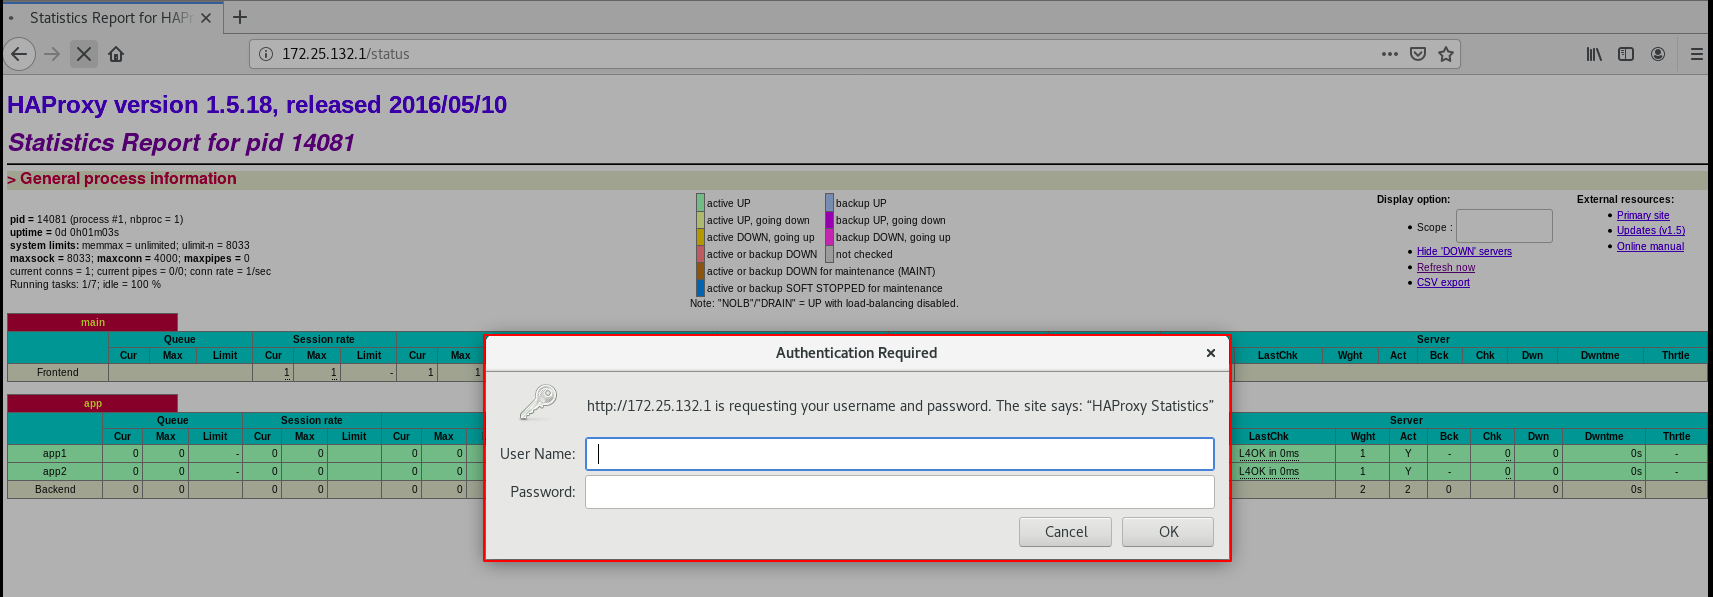Click L4OK in 0ms for app2
This screenshot has width=1713, height=597.
[x=1269, y=472]
